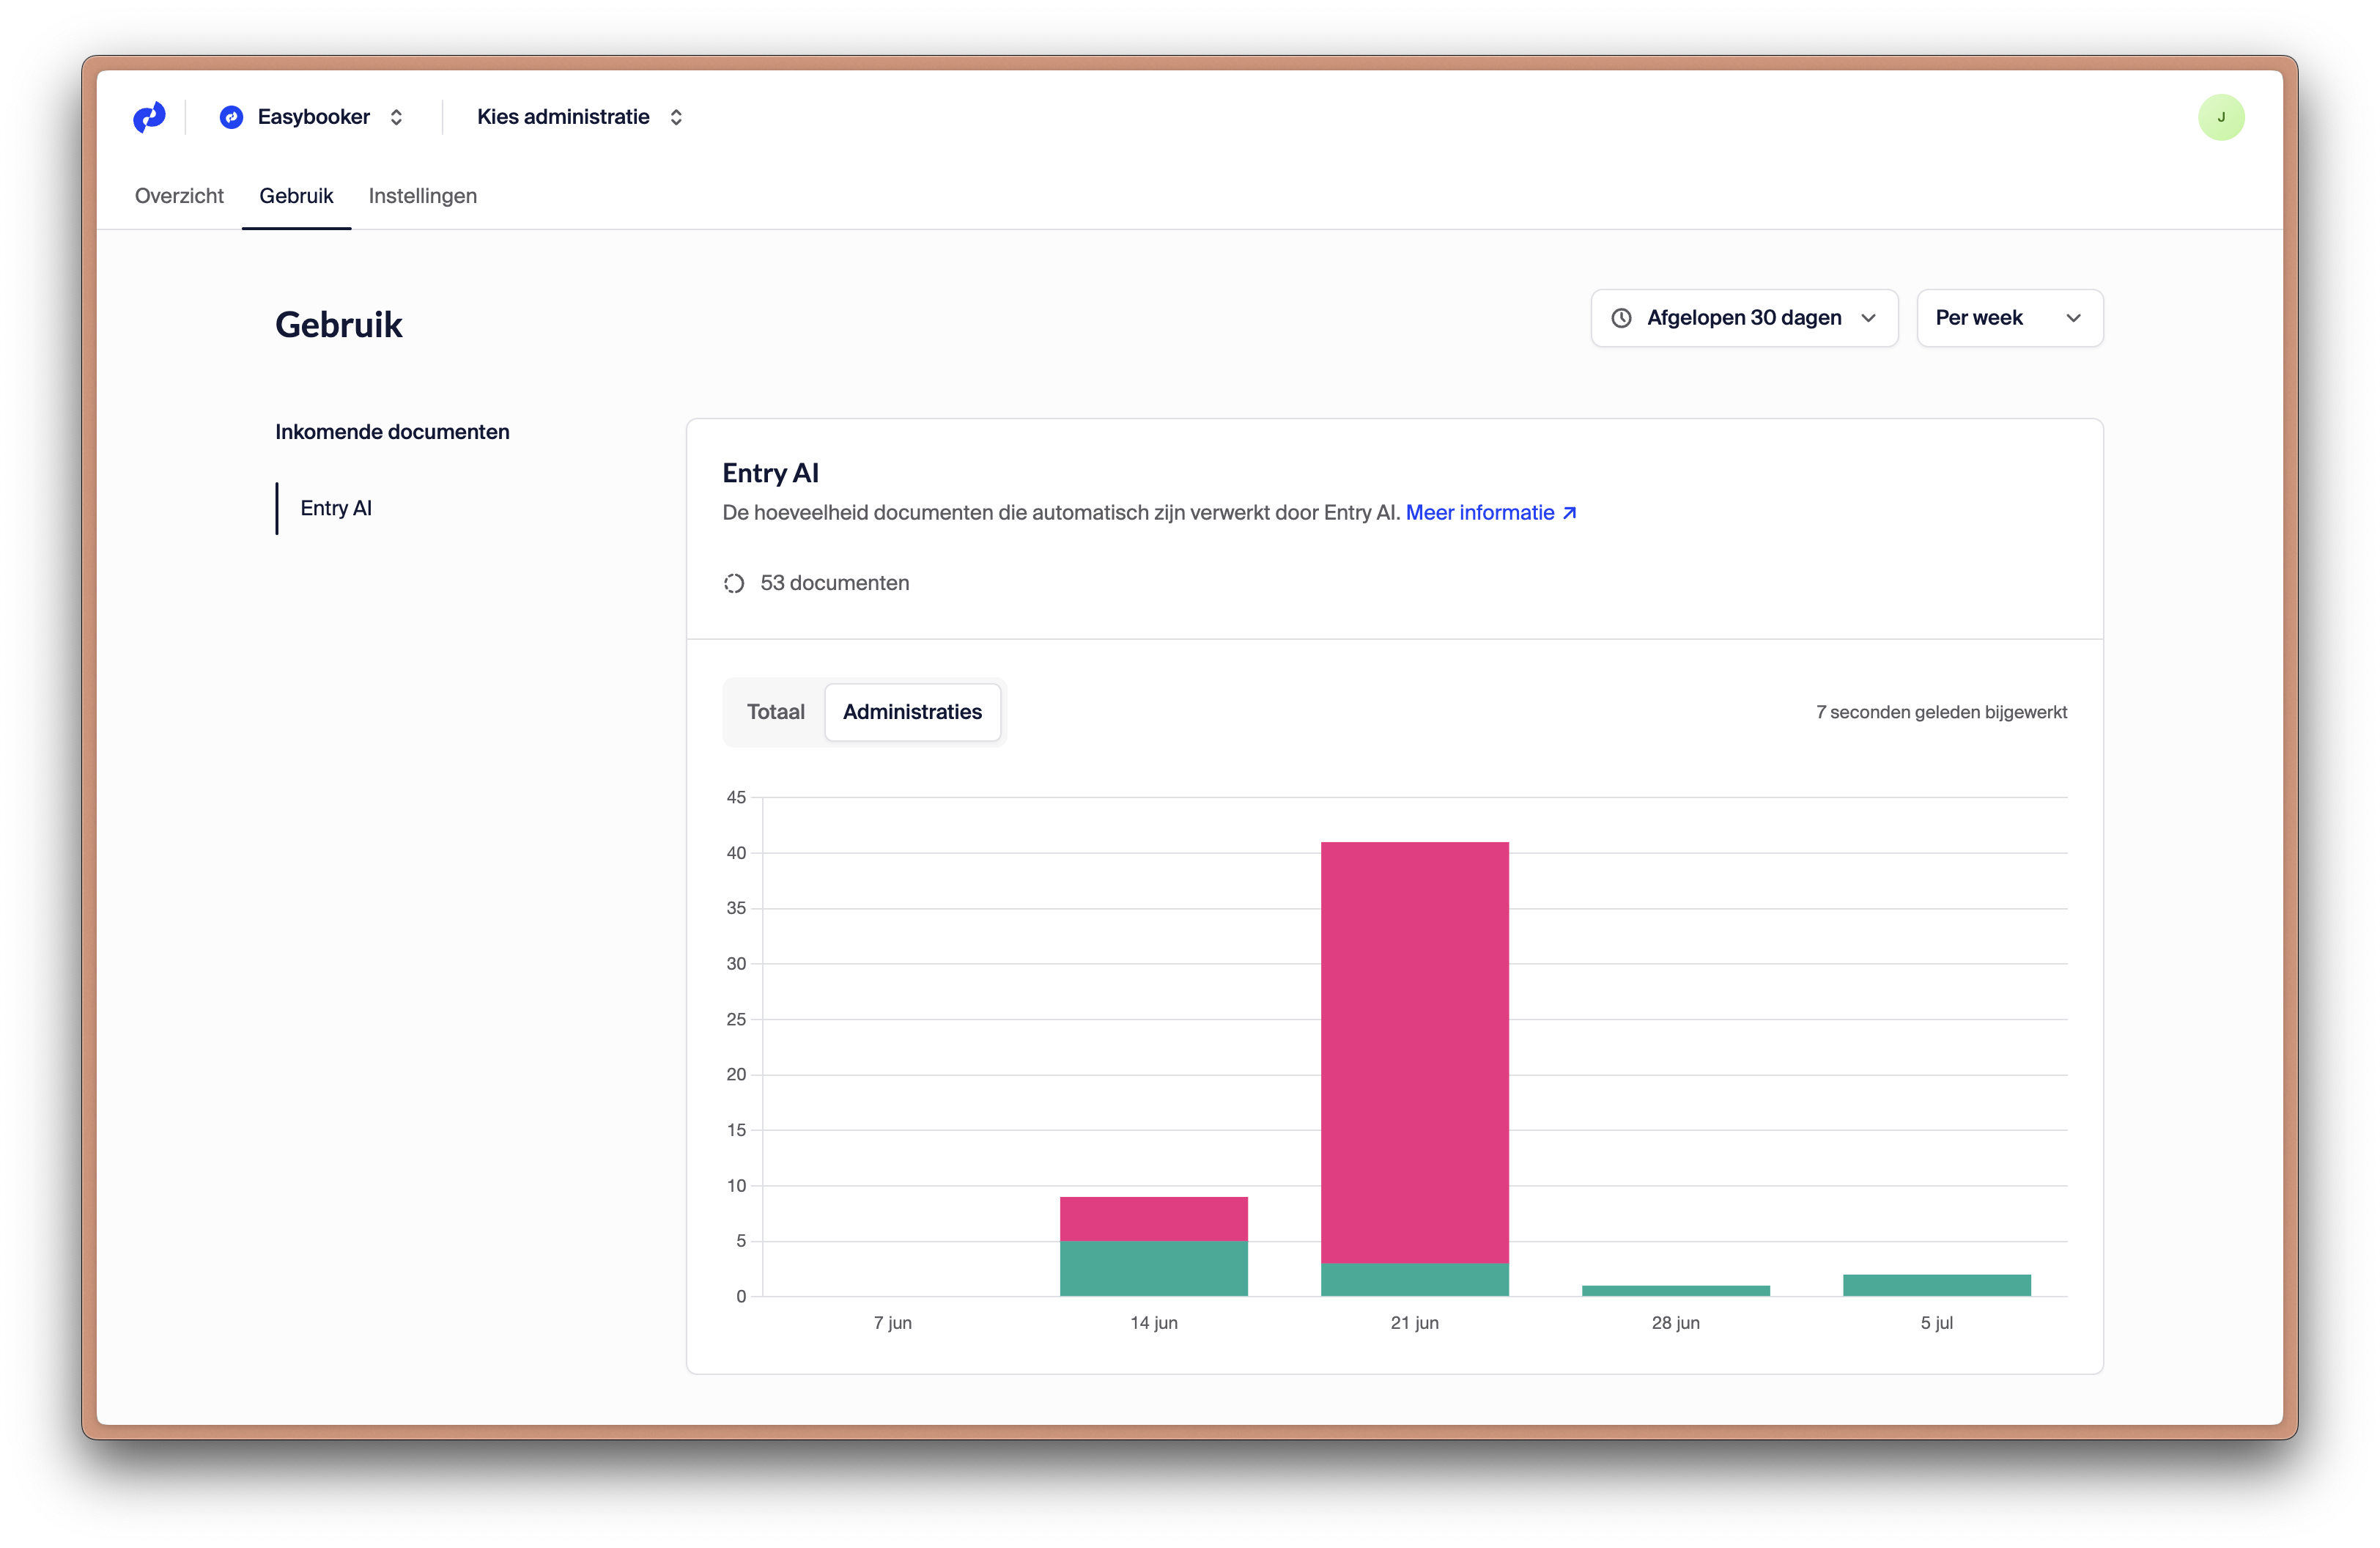Select the Gebruik tab
Image resolution: width=2380 pixels, height=1548 pixels.
tap(296, 196)
